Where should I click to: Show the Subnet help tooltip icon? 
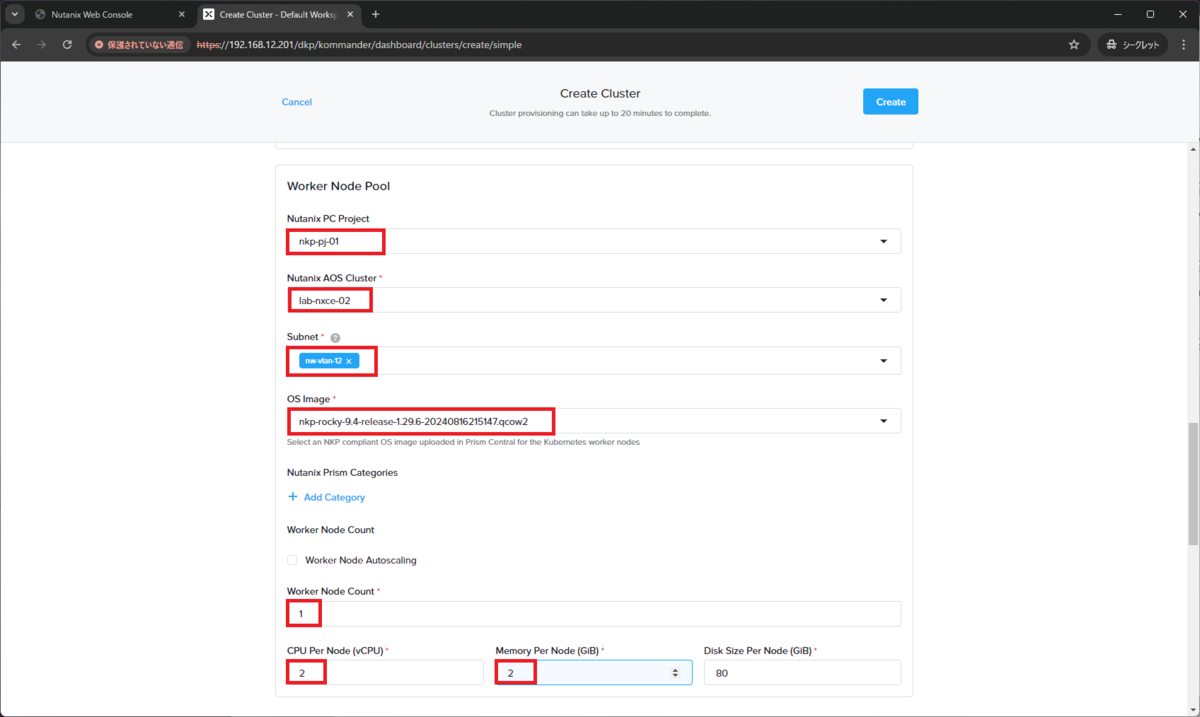pyautogui.click(x=335, y=338)
